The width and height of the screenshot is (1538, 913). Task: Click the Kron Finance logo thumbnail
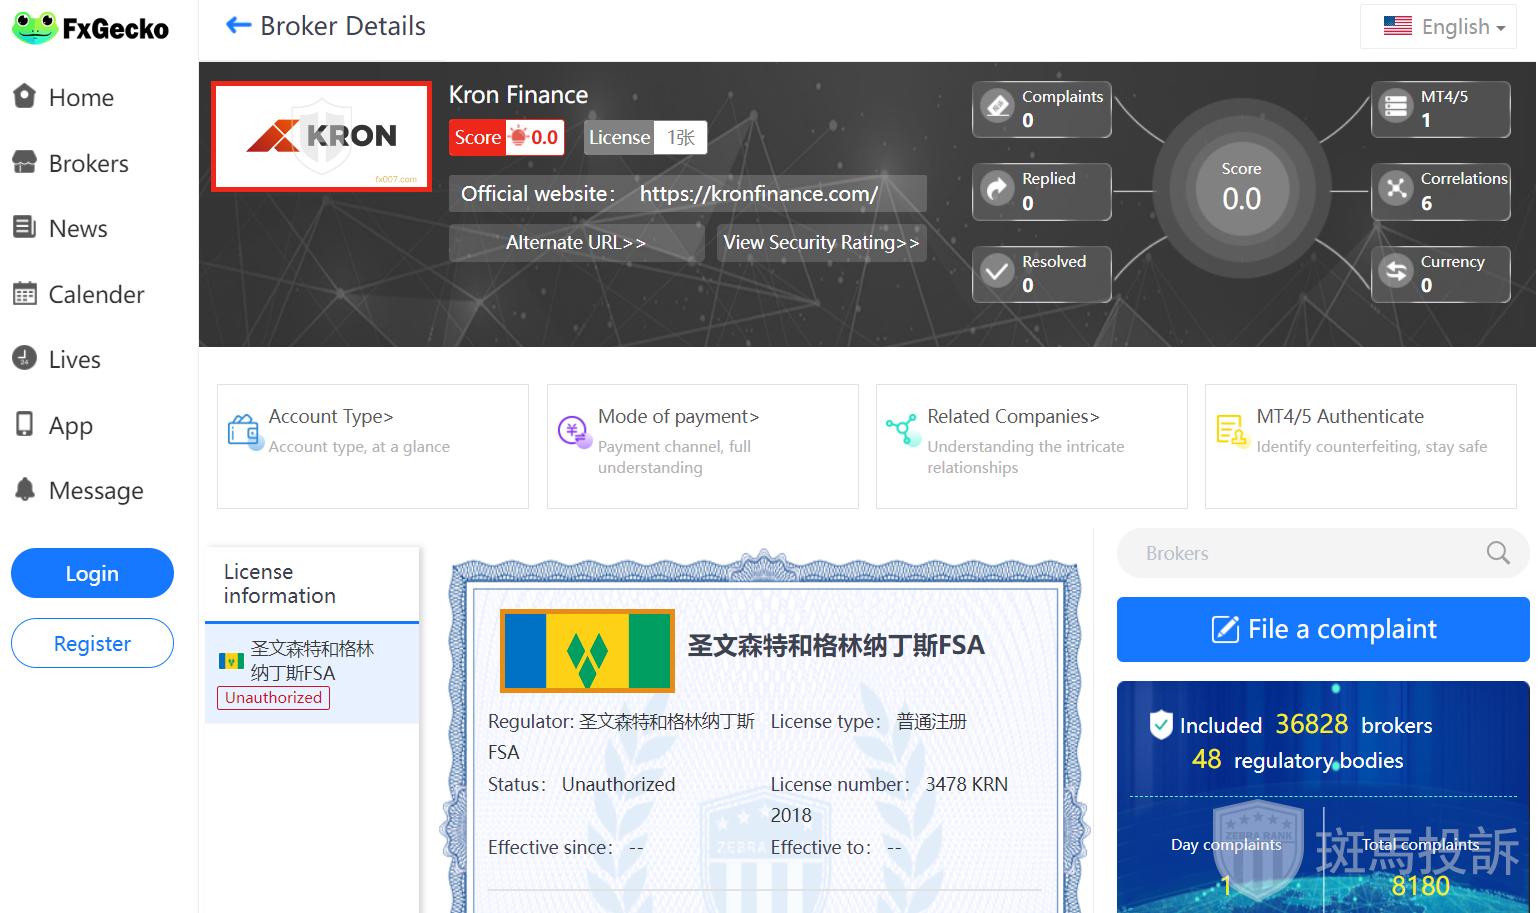322,136
